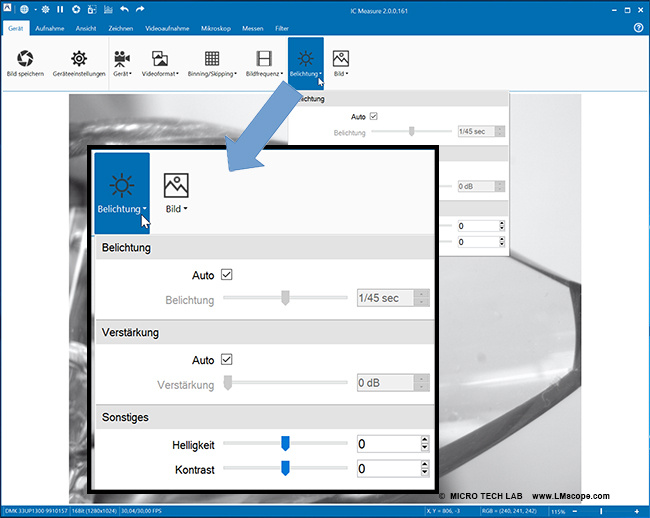
Task: Toggle small Auto exposure checkbox in background panel
Action: [x=374, y=116]
